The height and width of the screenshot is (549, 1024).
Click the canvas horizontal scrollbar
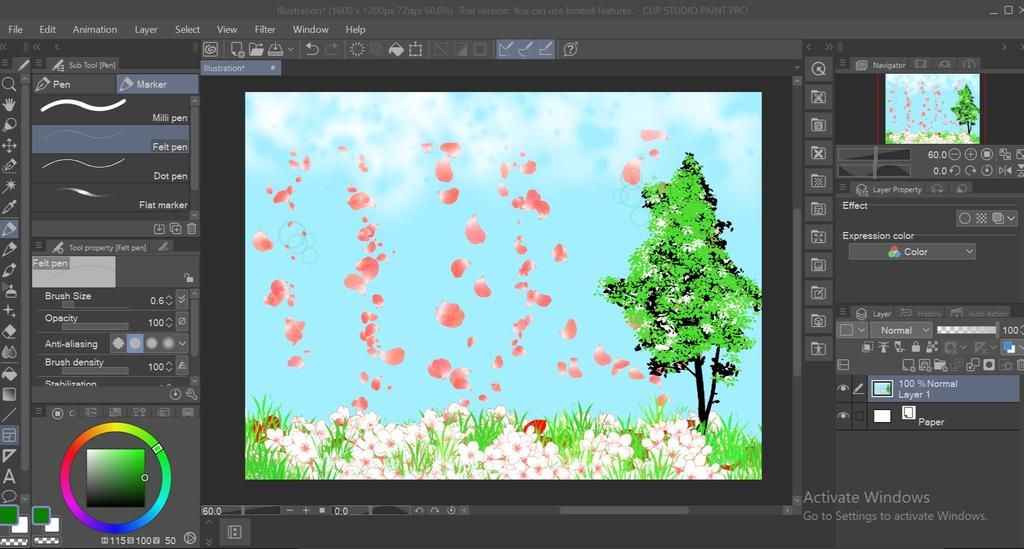point(624,510)
